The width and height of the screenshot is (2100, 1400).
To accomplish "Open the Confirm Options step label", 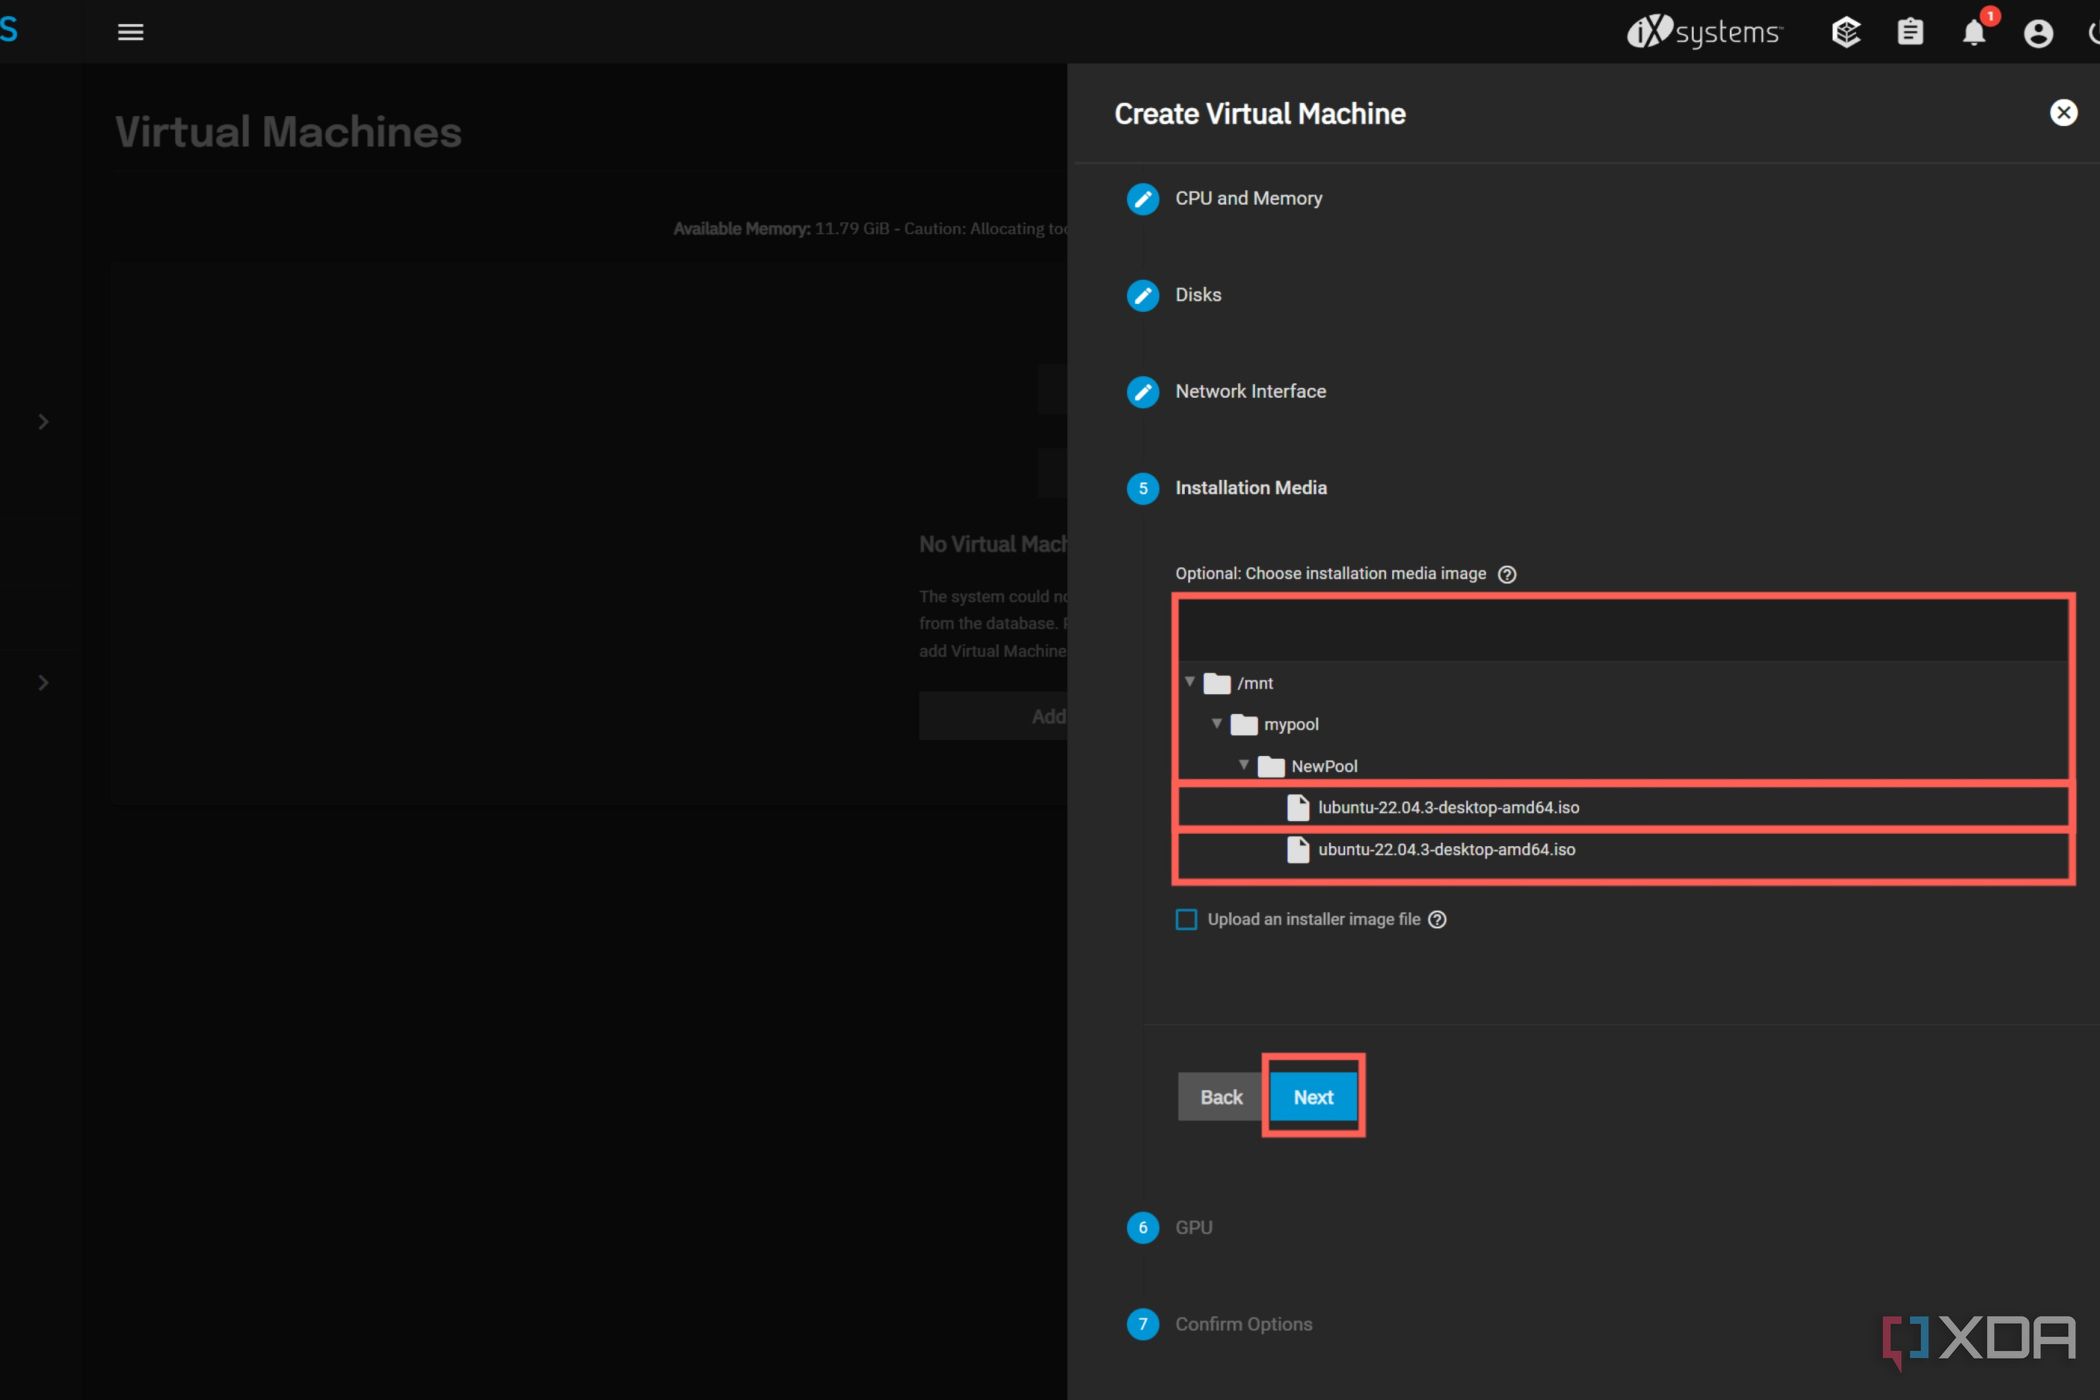I will tap(1244, 1324).
